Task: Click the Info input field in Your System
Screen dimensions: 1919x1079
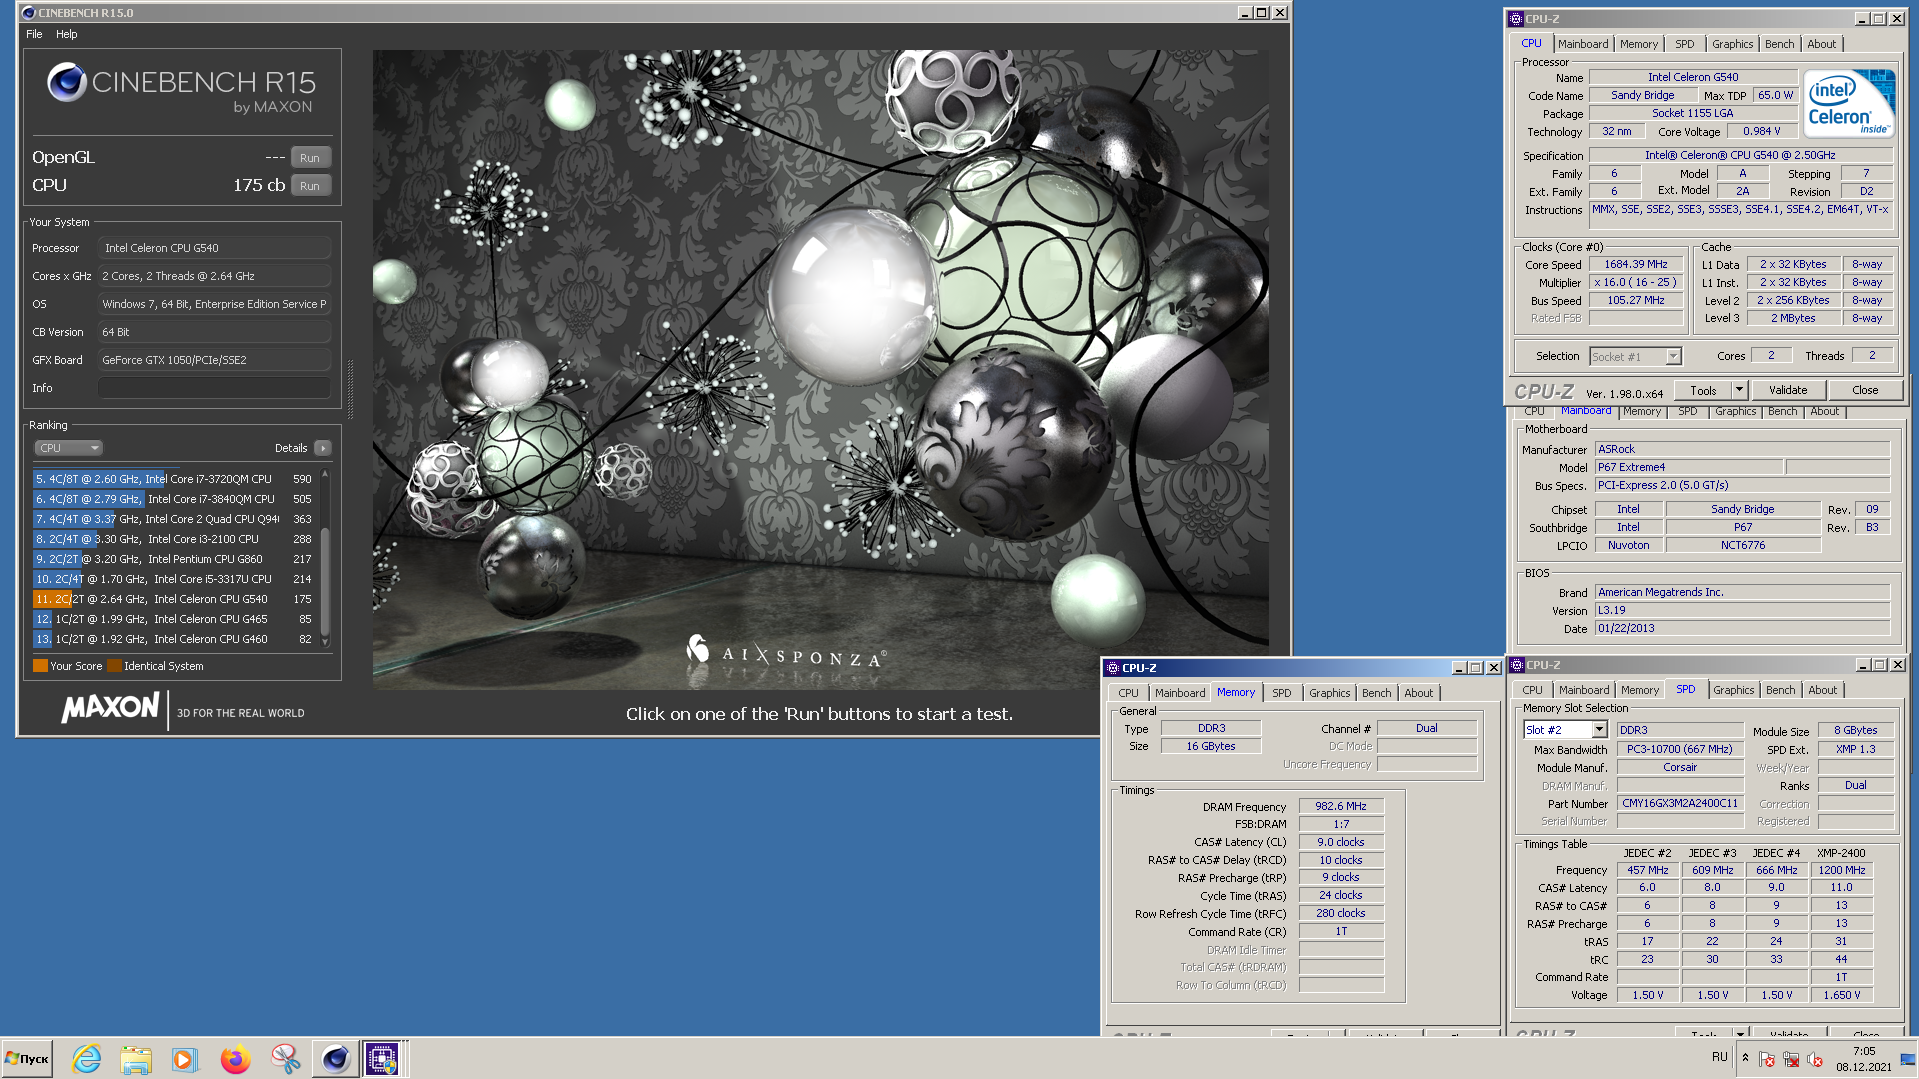Action: [x=214, y=388]
